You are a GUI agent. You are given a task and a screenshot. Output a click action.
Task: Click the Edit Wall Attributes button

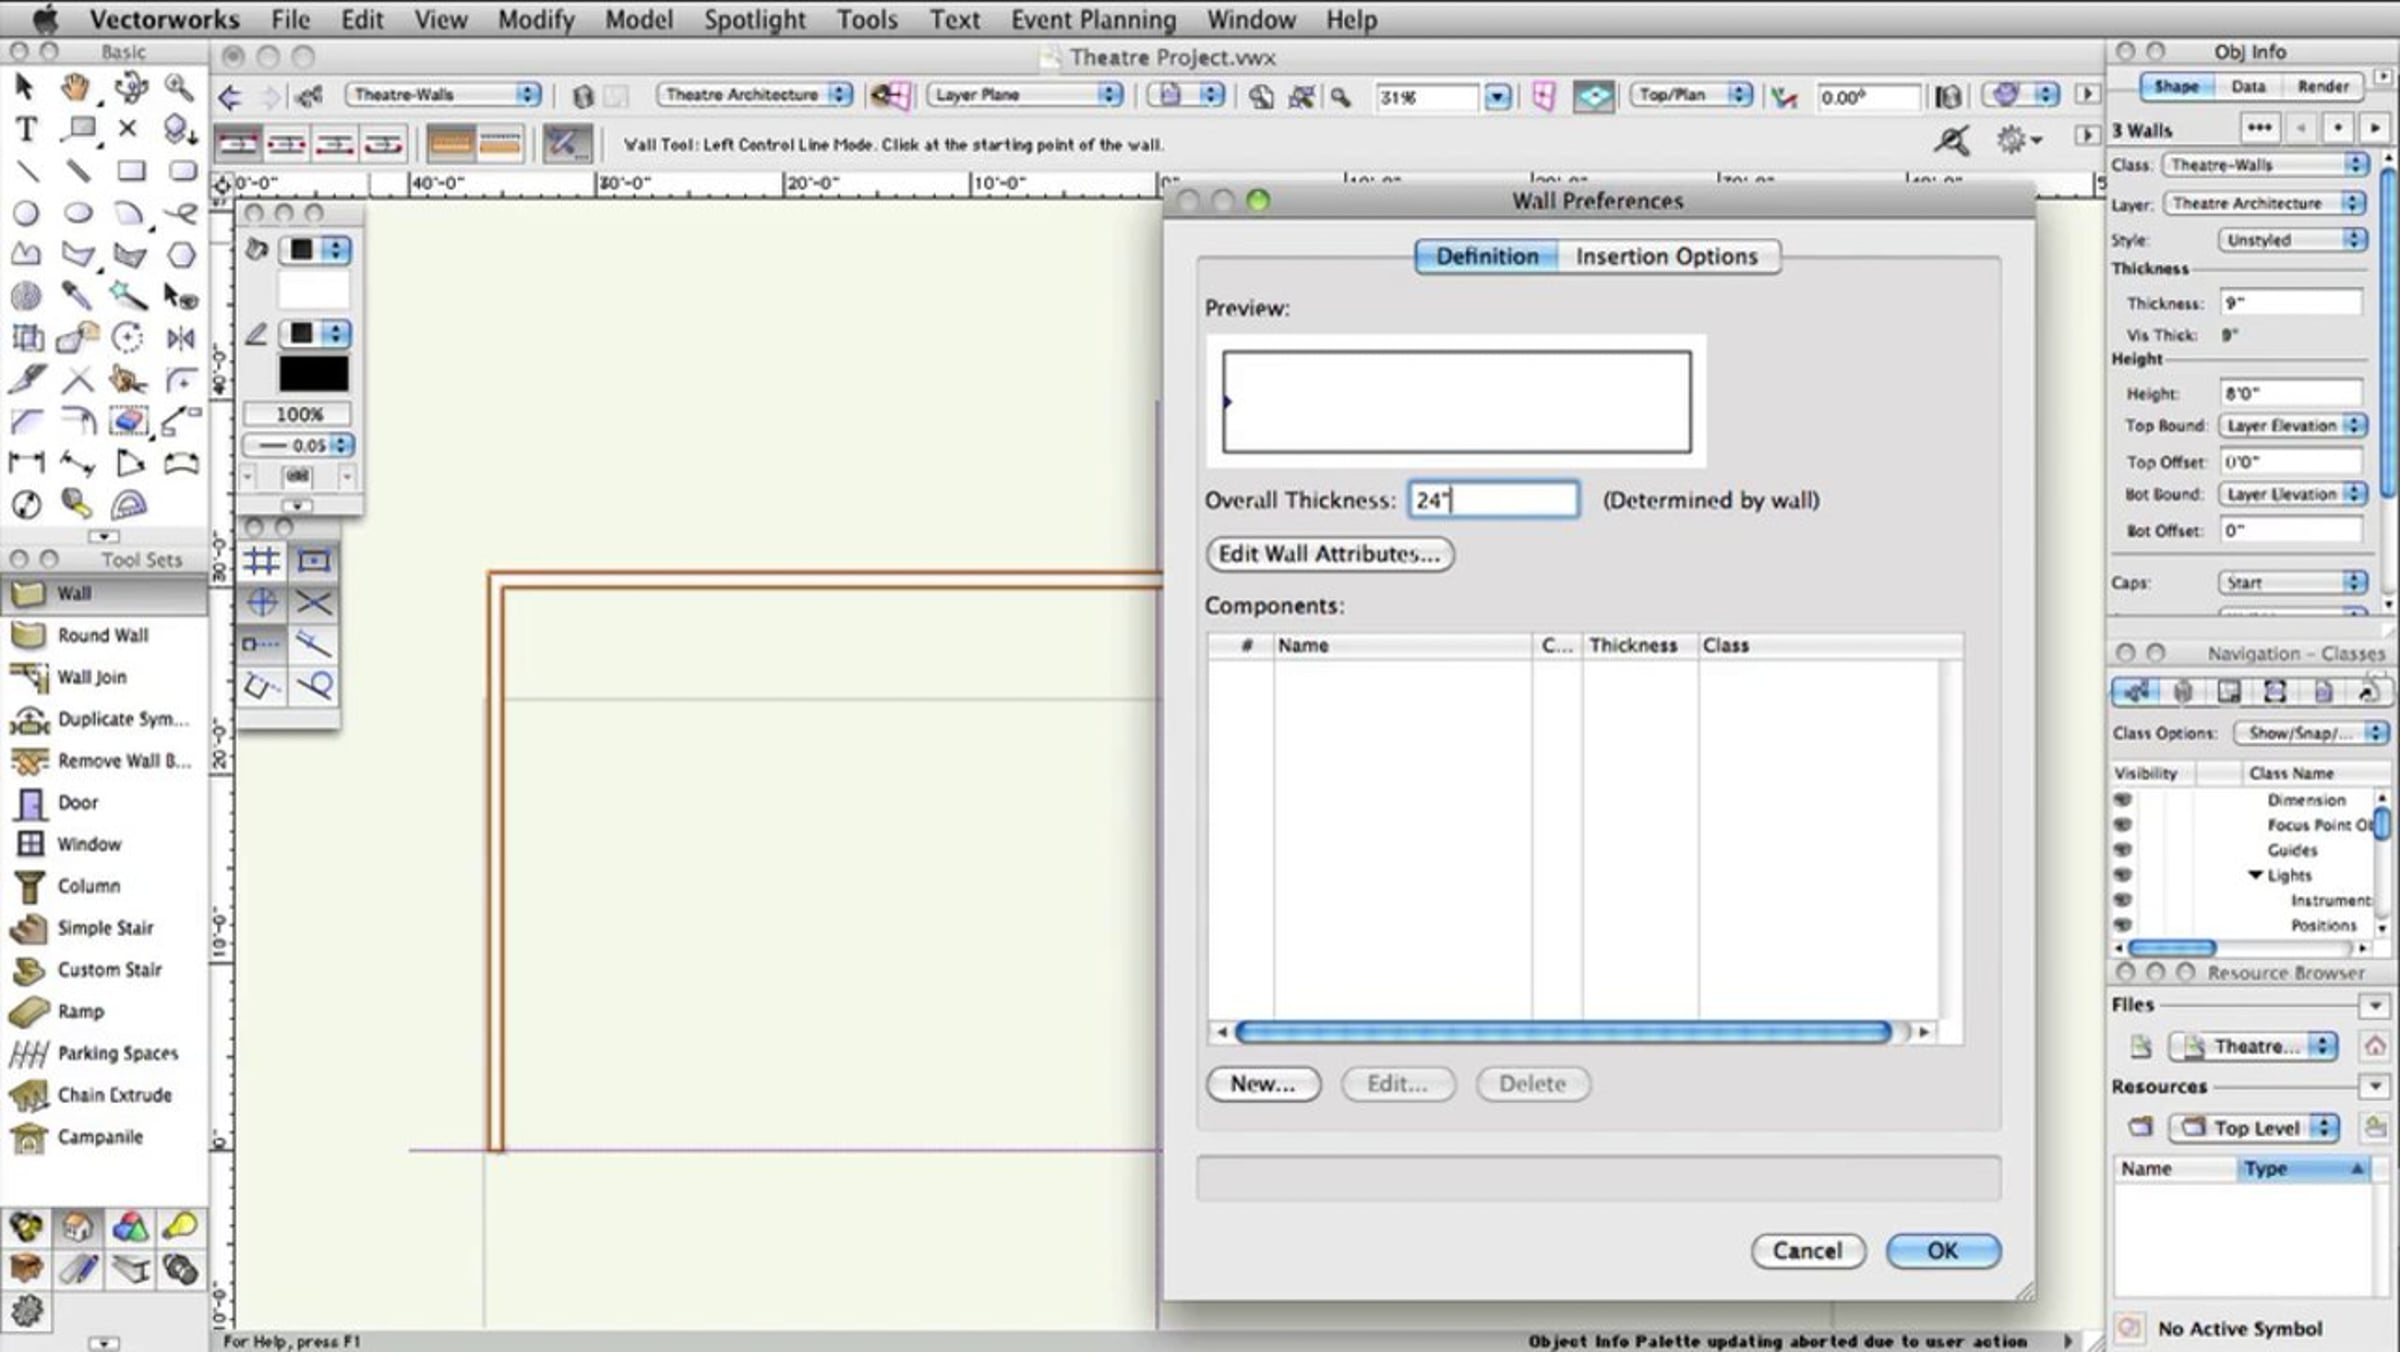[1329, 554]
